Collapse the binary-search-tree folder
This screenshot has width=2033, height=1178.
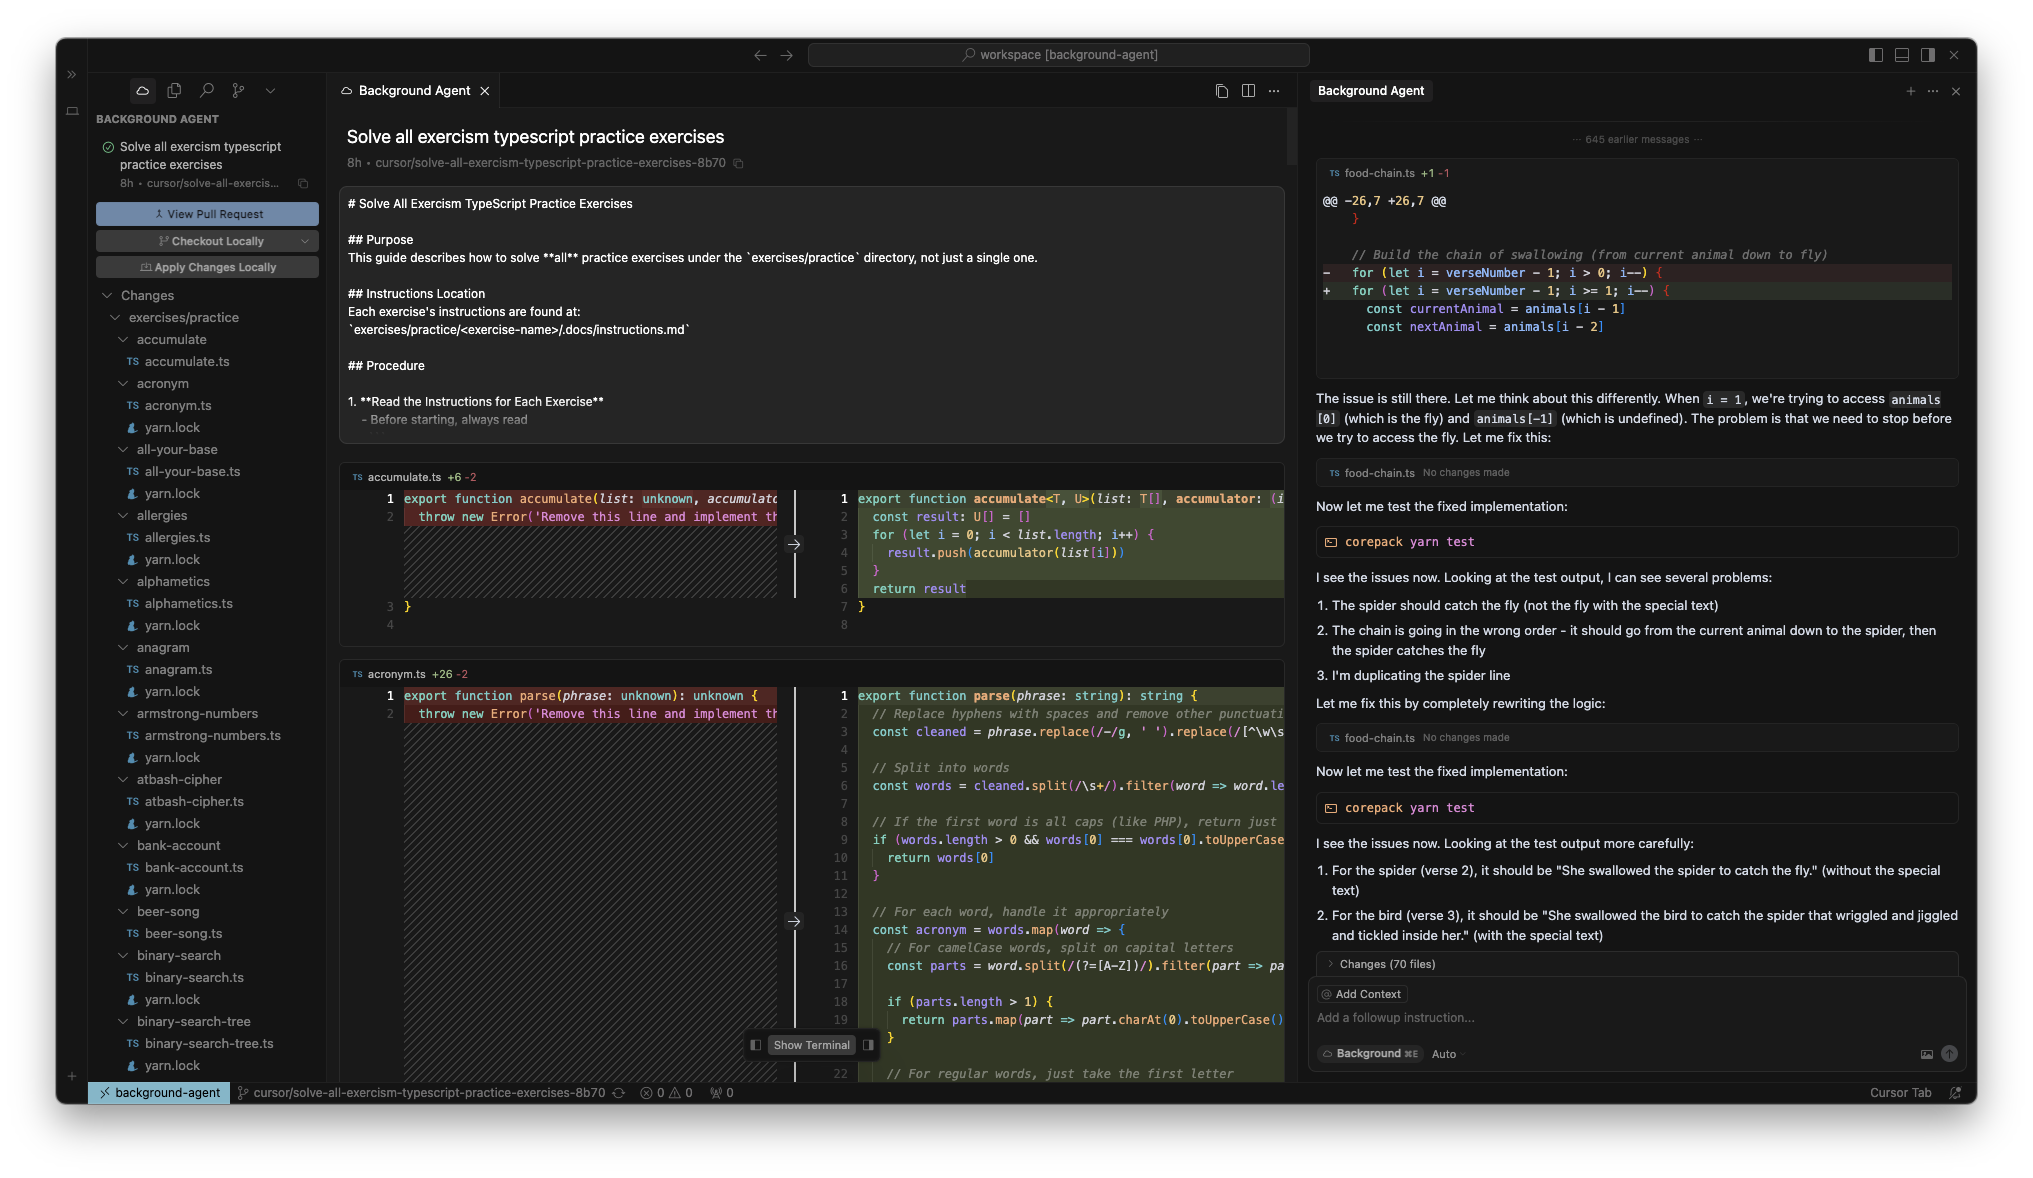pyautogui.click(x=123, y=1022)
